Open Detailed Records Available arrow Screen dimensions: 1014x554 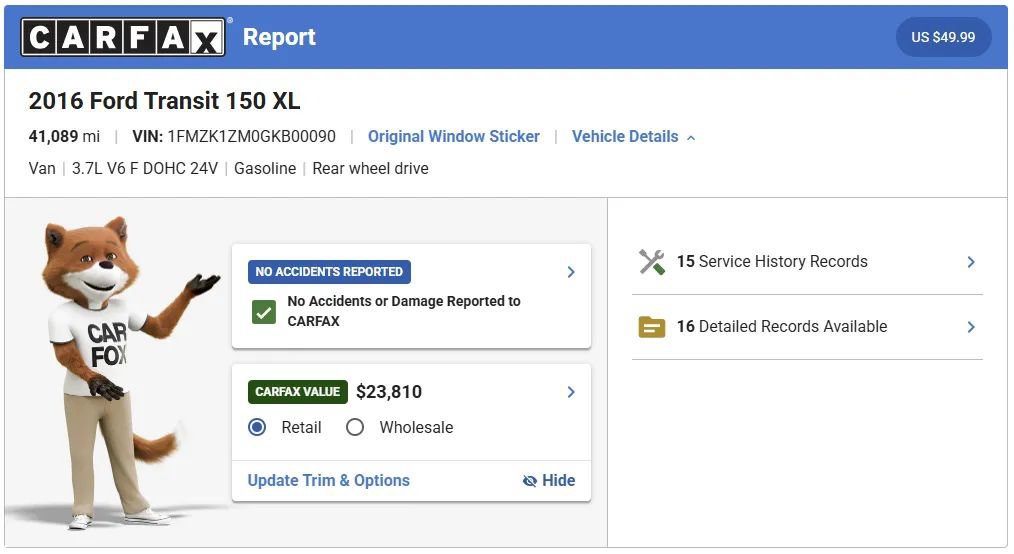pos(971,327)
